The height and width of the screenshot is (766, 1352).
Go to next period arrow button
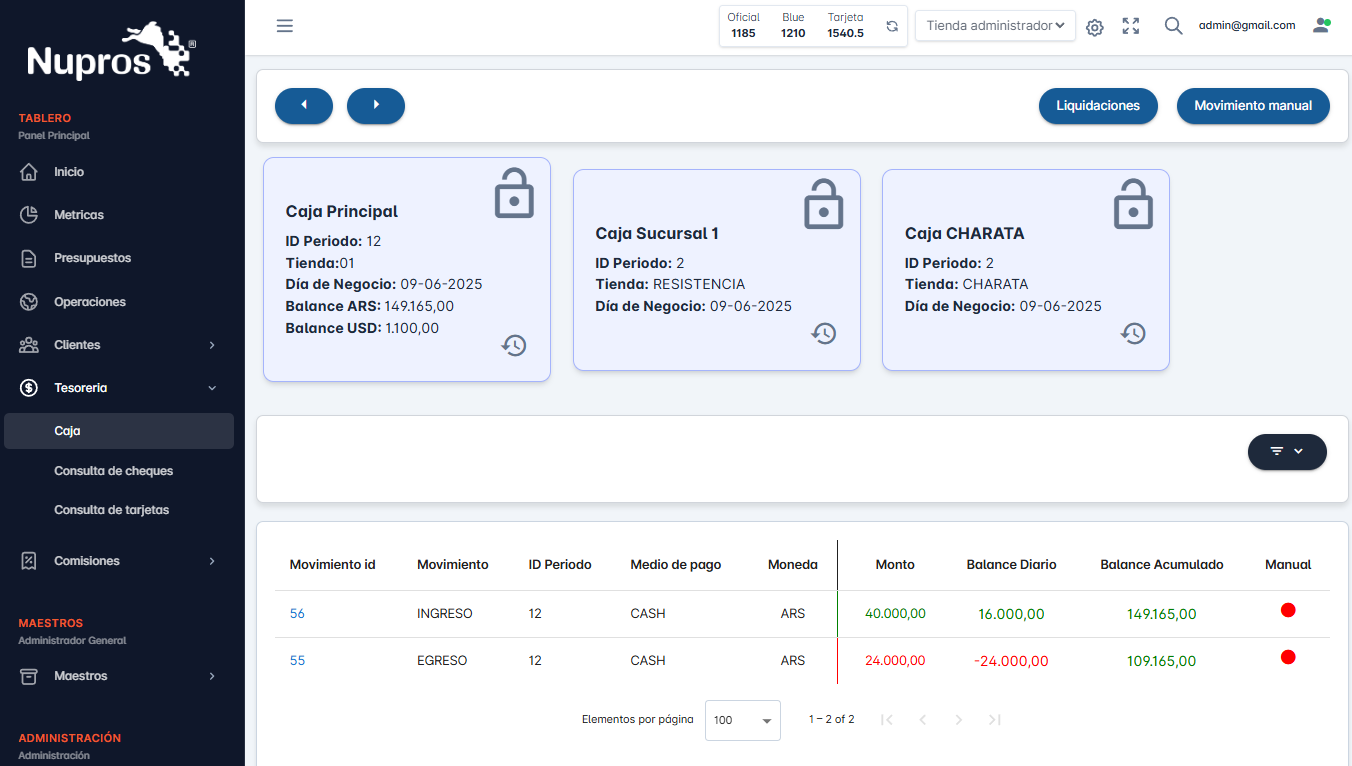click(x=376, y=105)
